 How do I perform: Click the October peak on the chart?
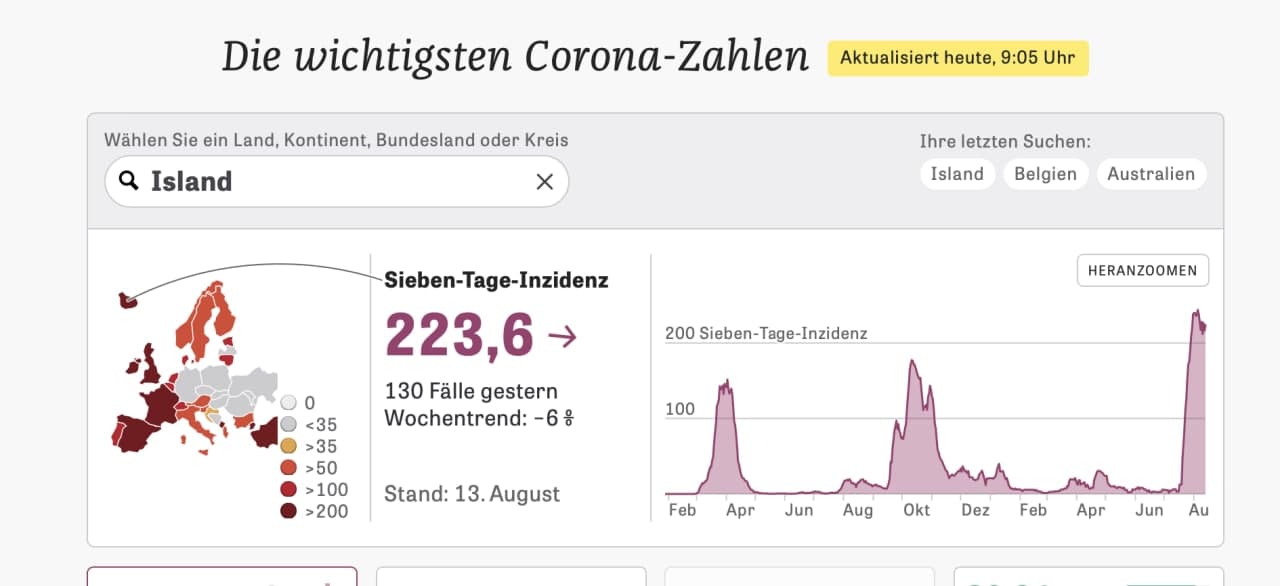point(913,362)
